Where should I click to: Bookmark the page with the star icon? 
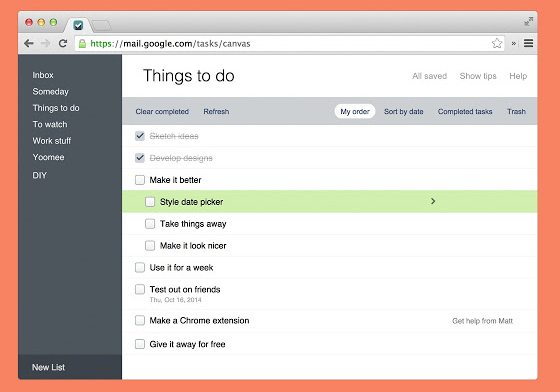point(497,44)
